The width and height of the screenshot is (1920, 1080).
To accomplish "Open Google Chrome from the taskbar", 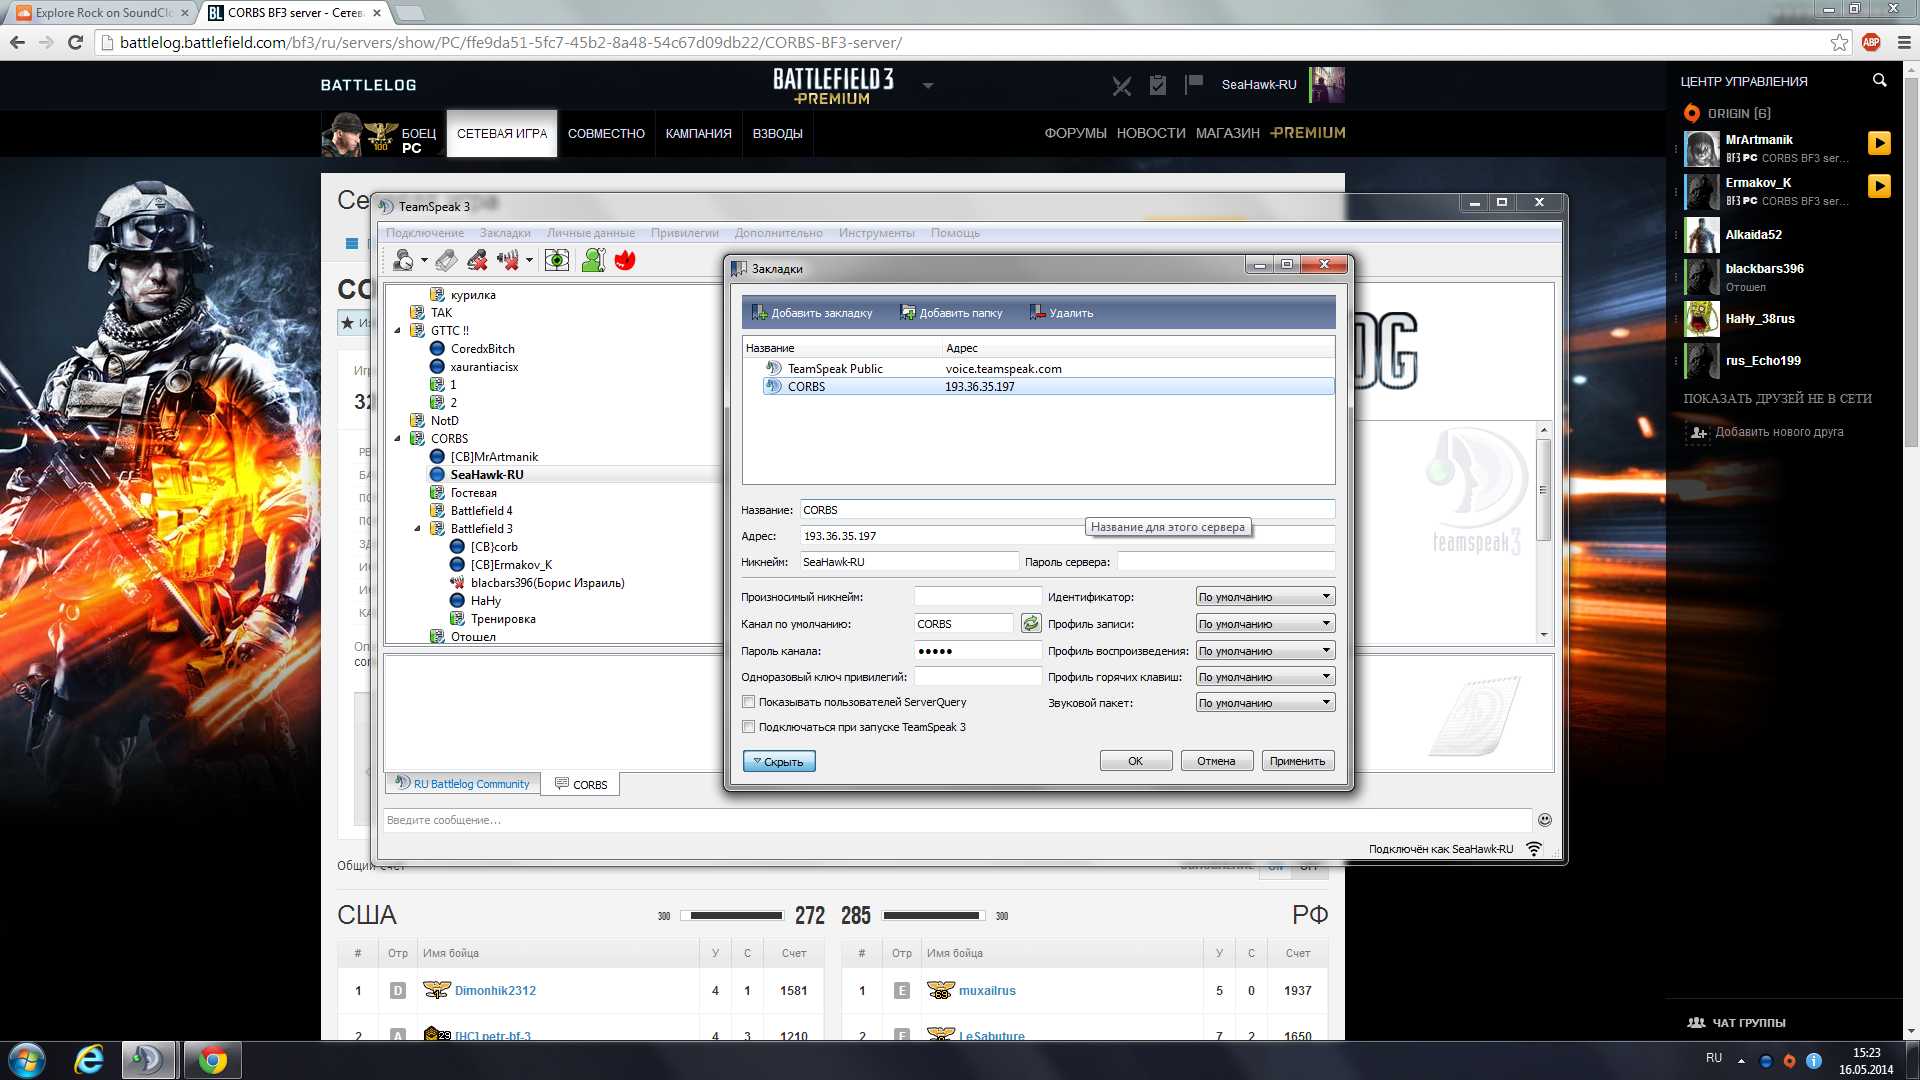I will click(x=212, y=1060).
